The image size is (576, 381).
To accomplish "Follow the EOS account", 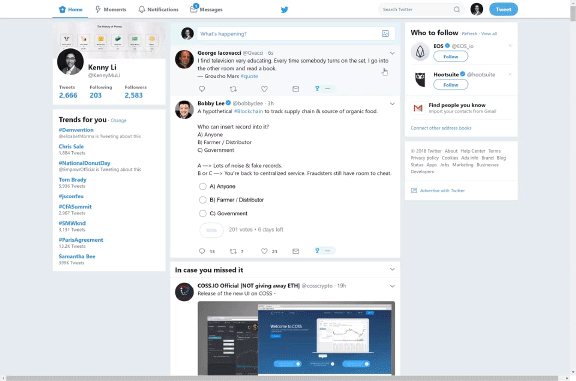I will [451, 57].
